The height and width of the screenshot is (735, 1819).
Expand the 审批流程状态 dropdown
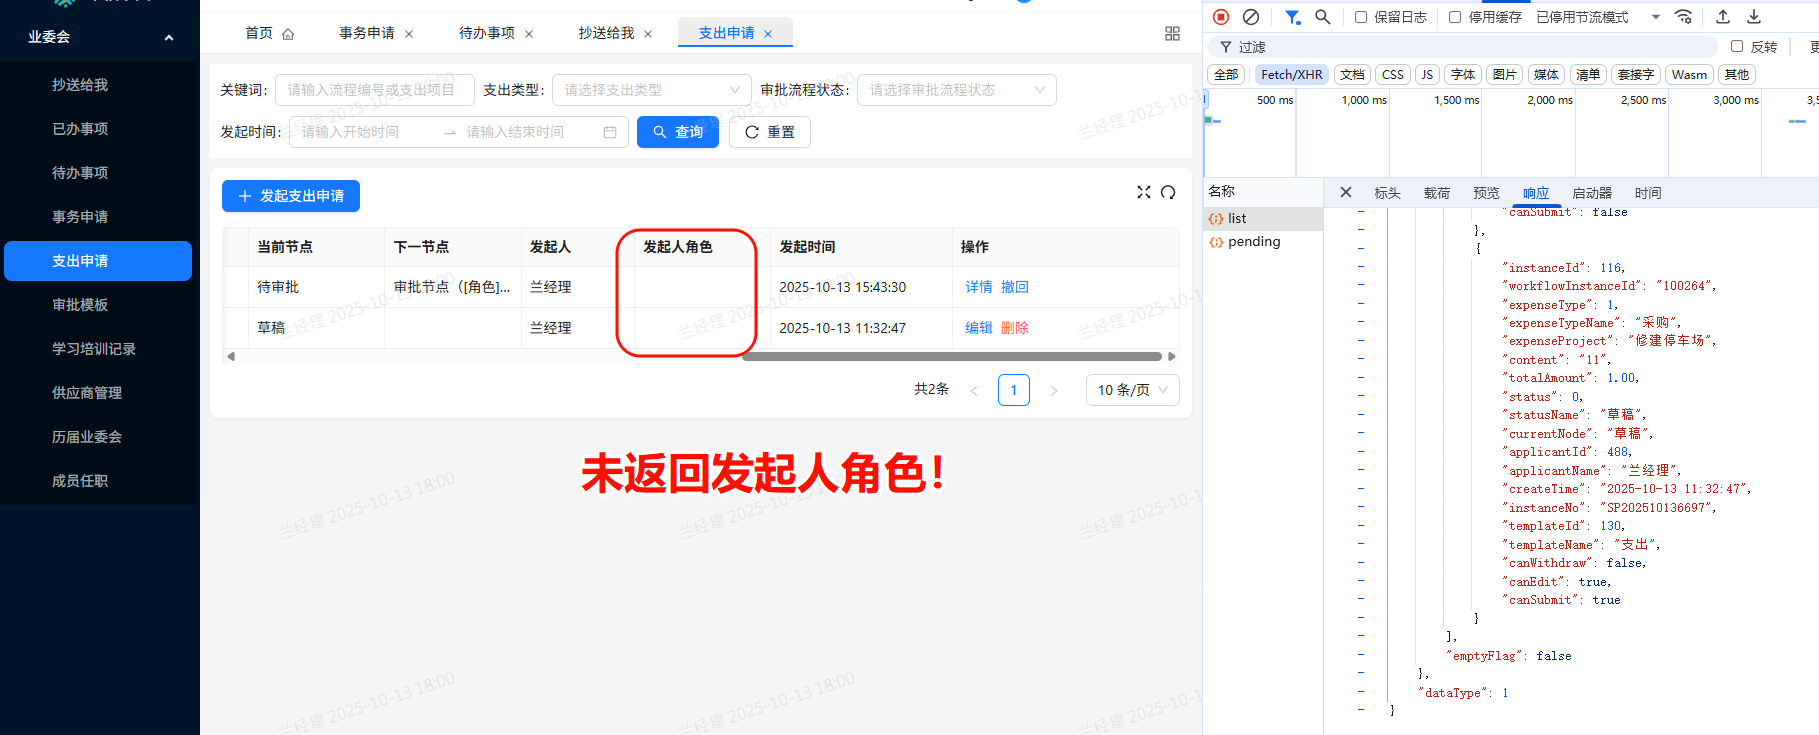click(x=956, y=90)
